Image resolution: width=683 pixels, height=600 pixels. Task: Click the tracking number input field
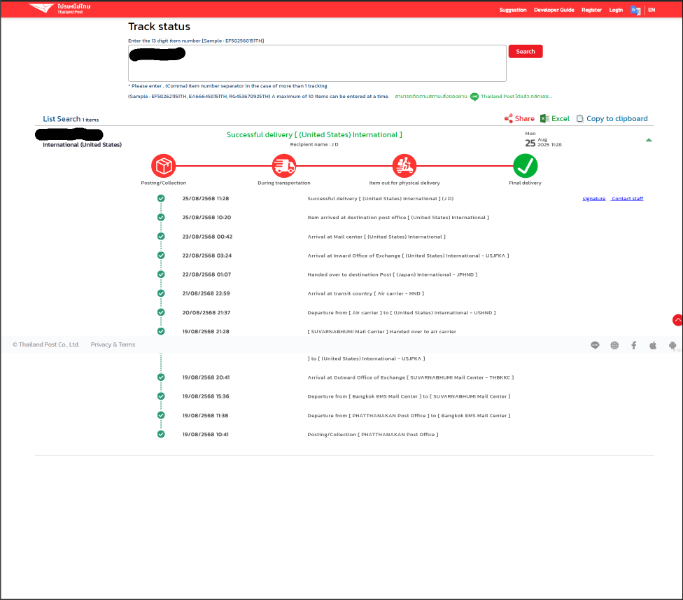[x=317, y=64]
